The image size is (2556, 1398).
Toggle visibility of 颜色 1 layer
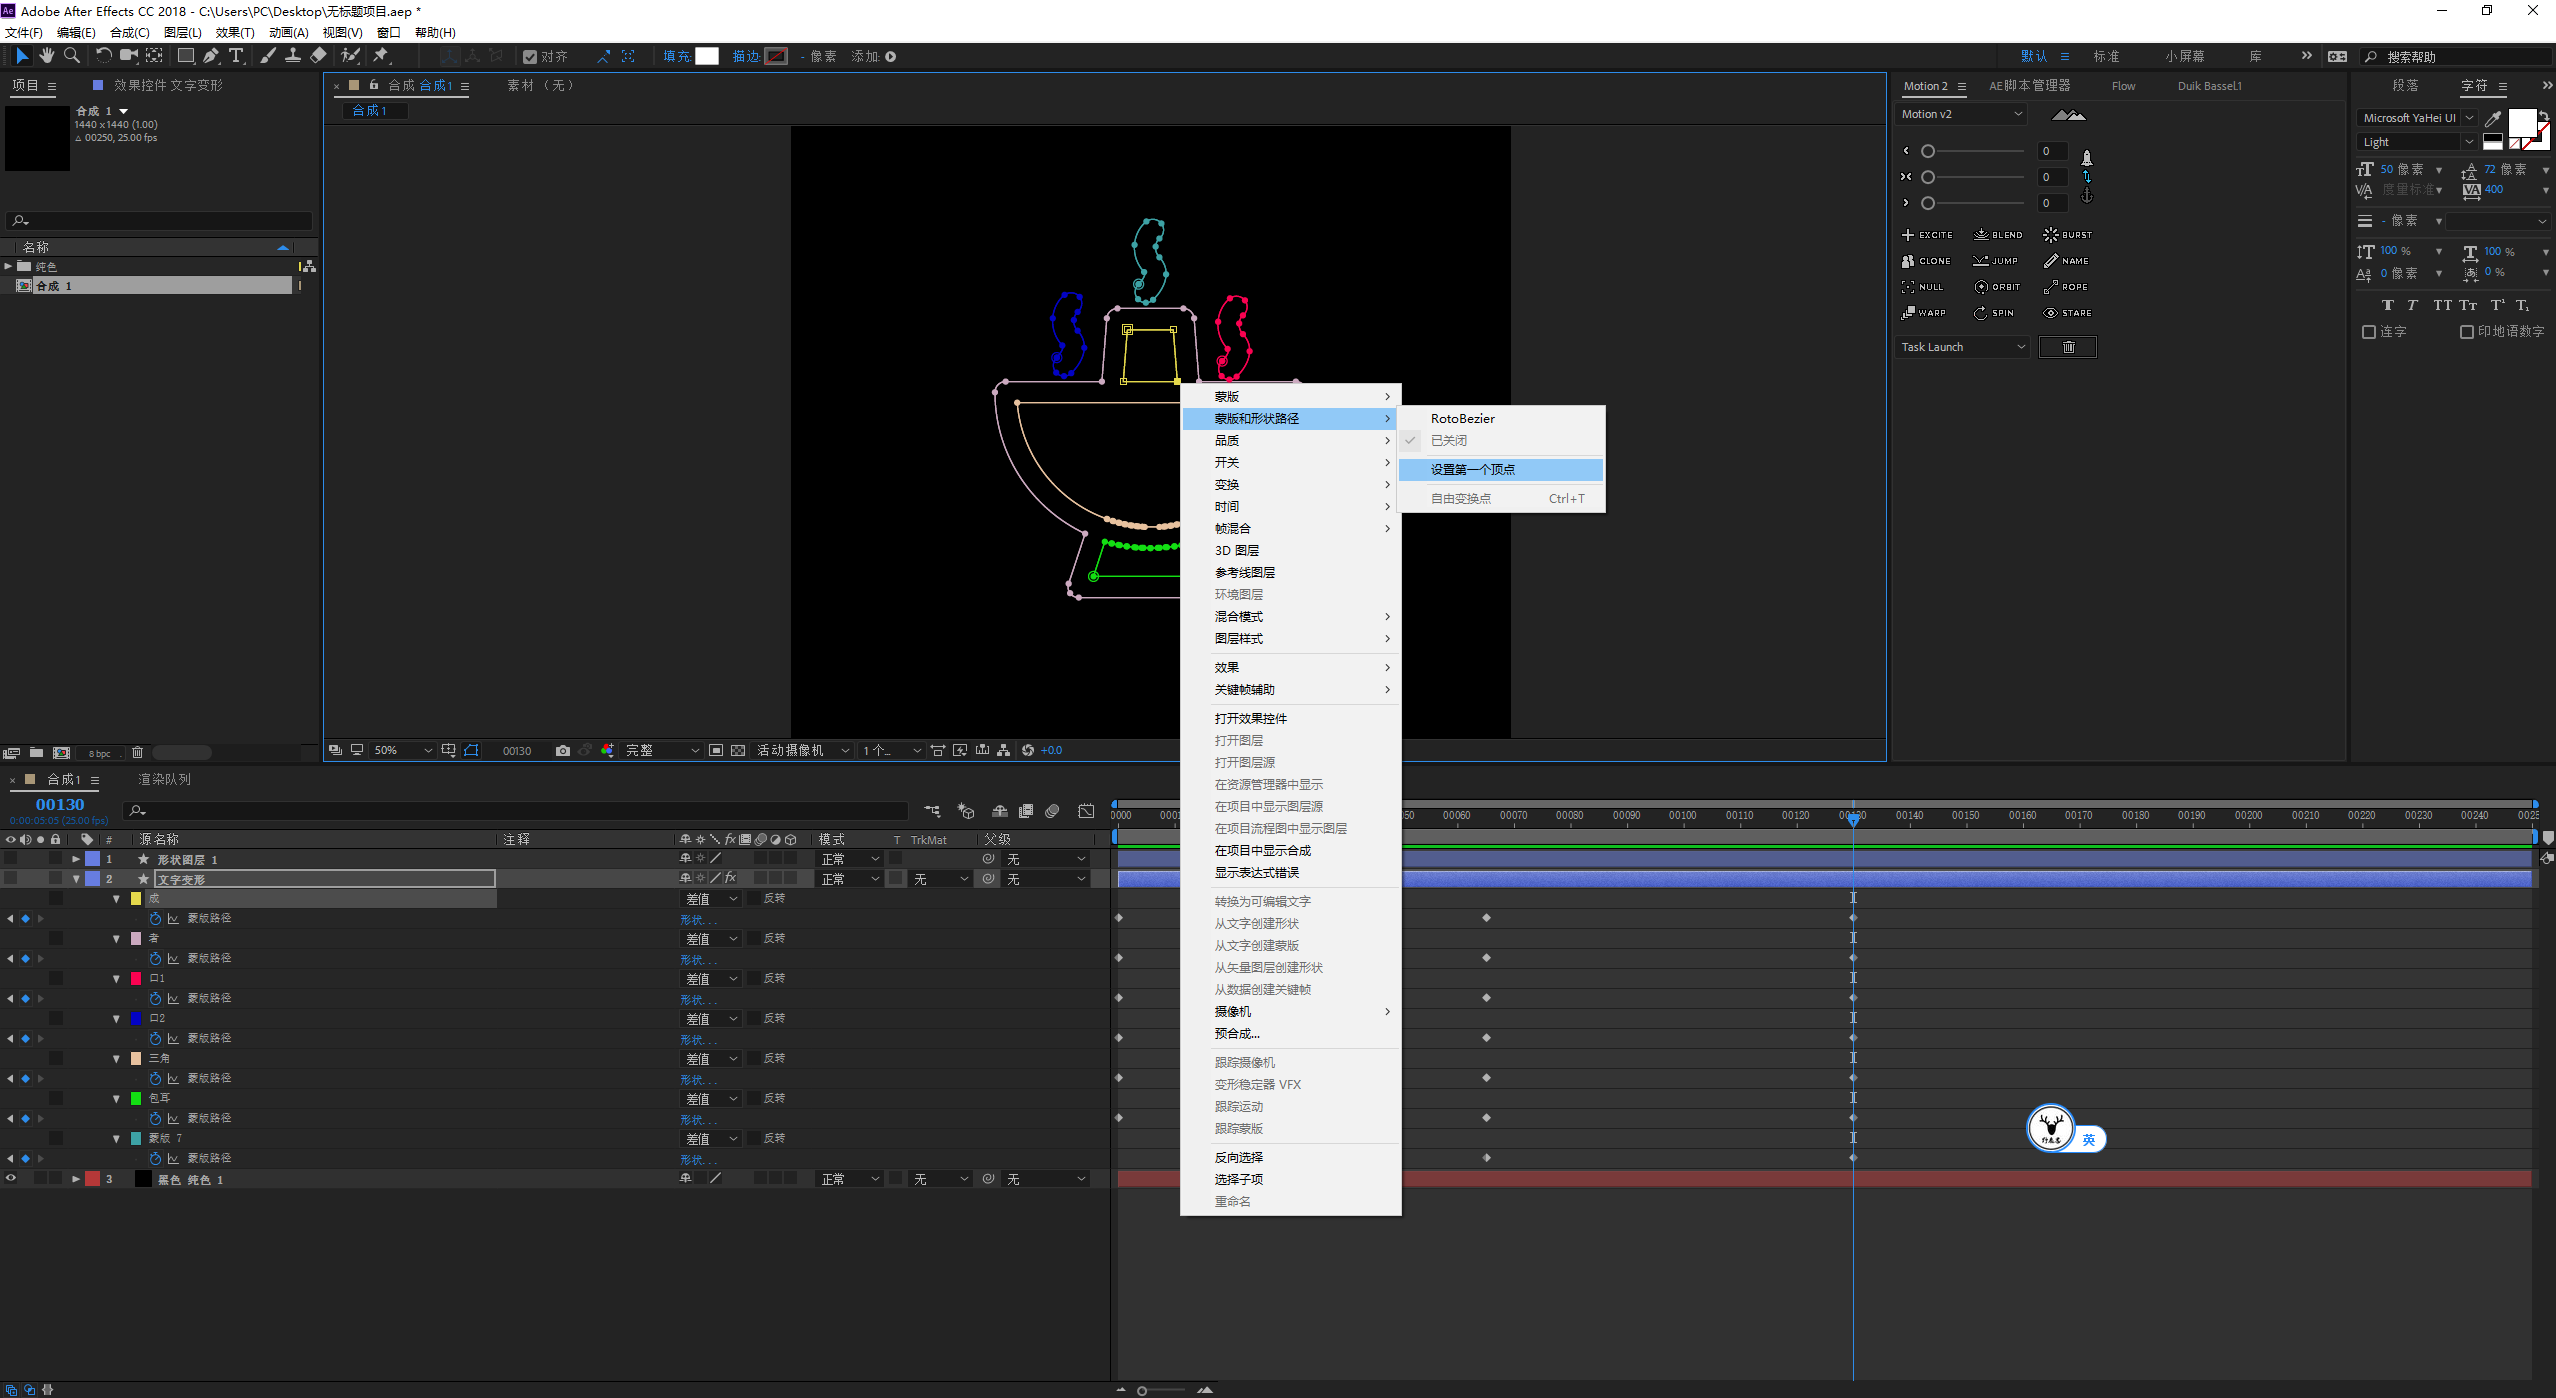[14, 1179]
